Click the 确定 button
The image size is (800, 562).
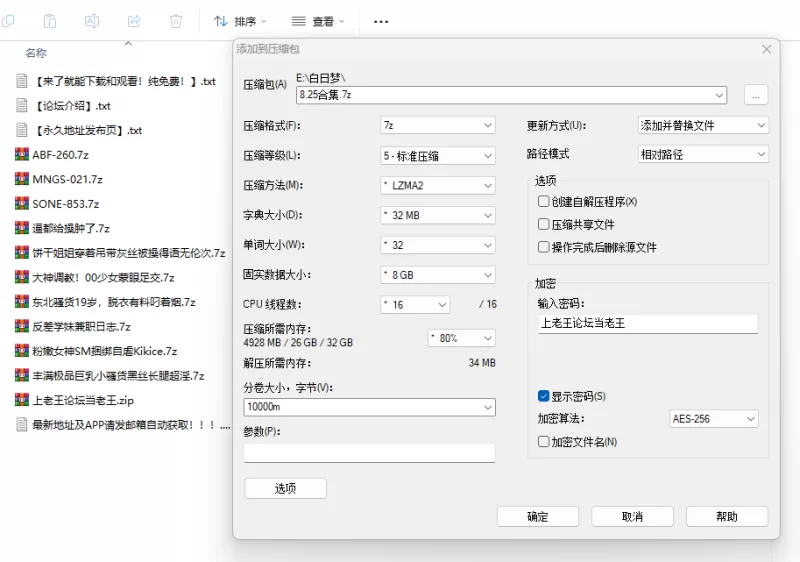tap(537, 516)
